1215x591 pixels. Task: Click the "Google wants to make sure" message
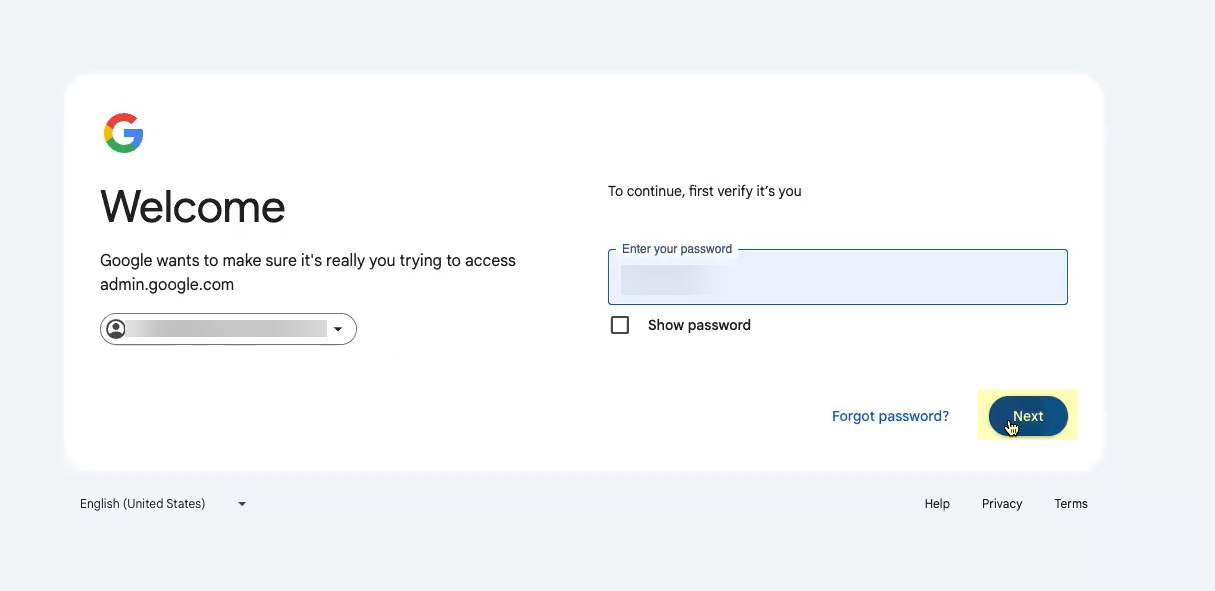[x=307, y=261]
